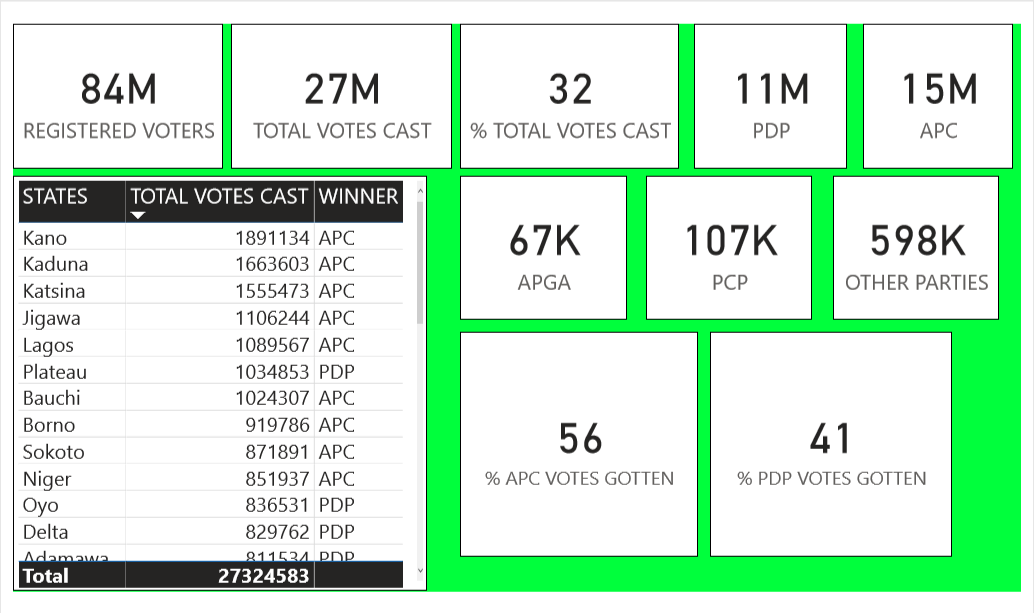Click the table's scroll-down arrow
The height and width of the screenshot is (613, 1034).
(419, 572)
